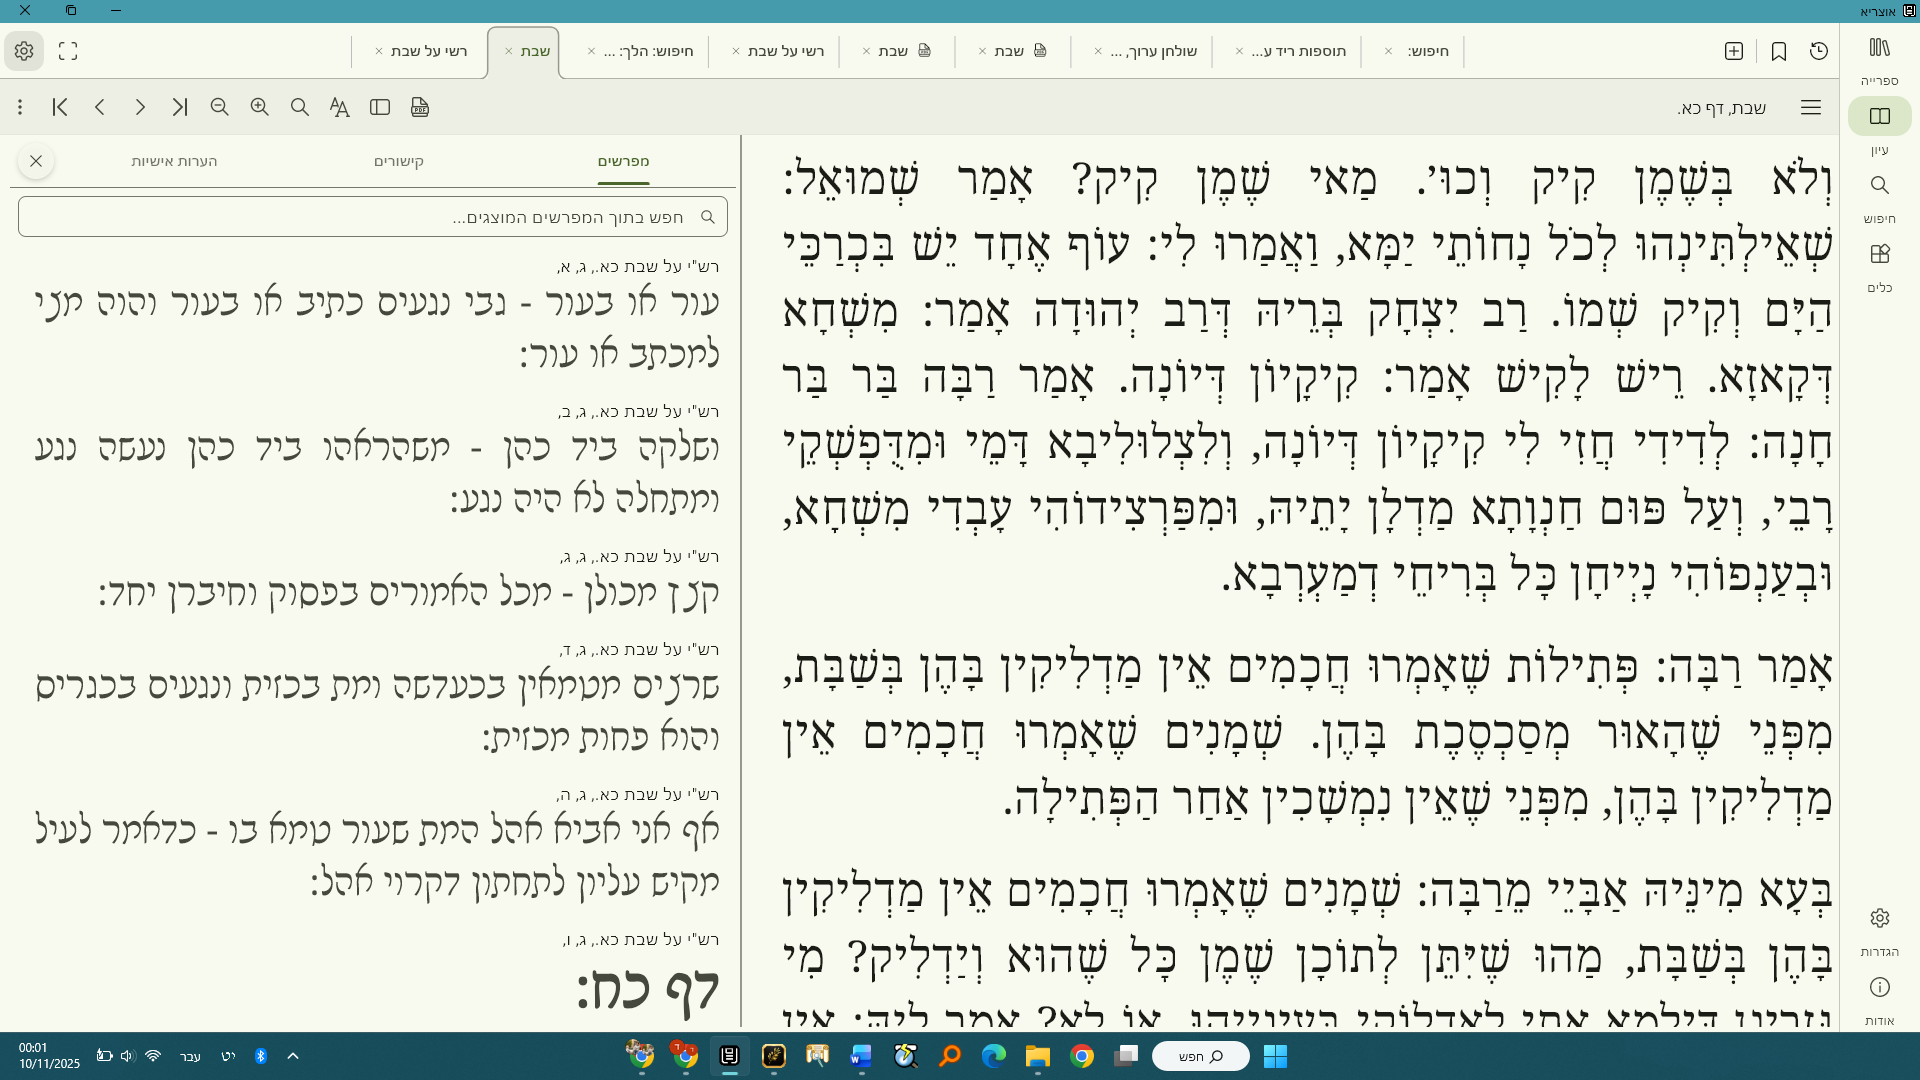Viewport: 1920px width, 1080px height.
Task: Zoom in on the Talmud text
Action: tap(260, 107)
